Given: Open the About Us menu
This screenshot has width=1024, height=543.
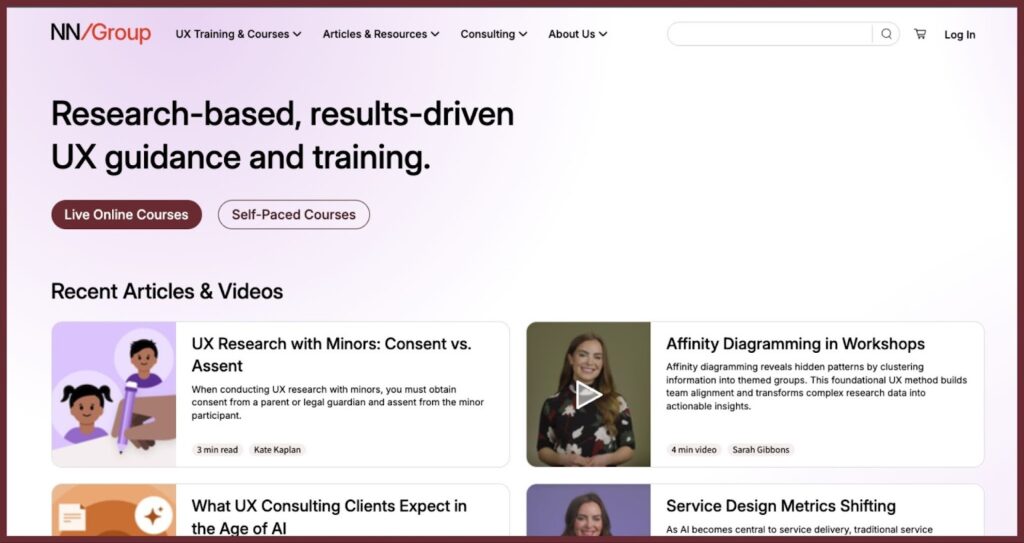Looking at the screenshot, I should [577, 34].
